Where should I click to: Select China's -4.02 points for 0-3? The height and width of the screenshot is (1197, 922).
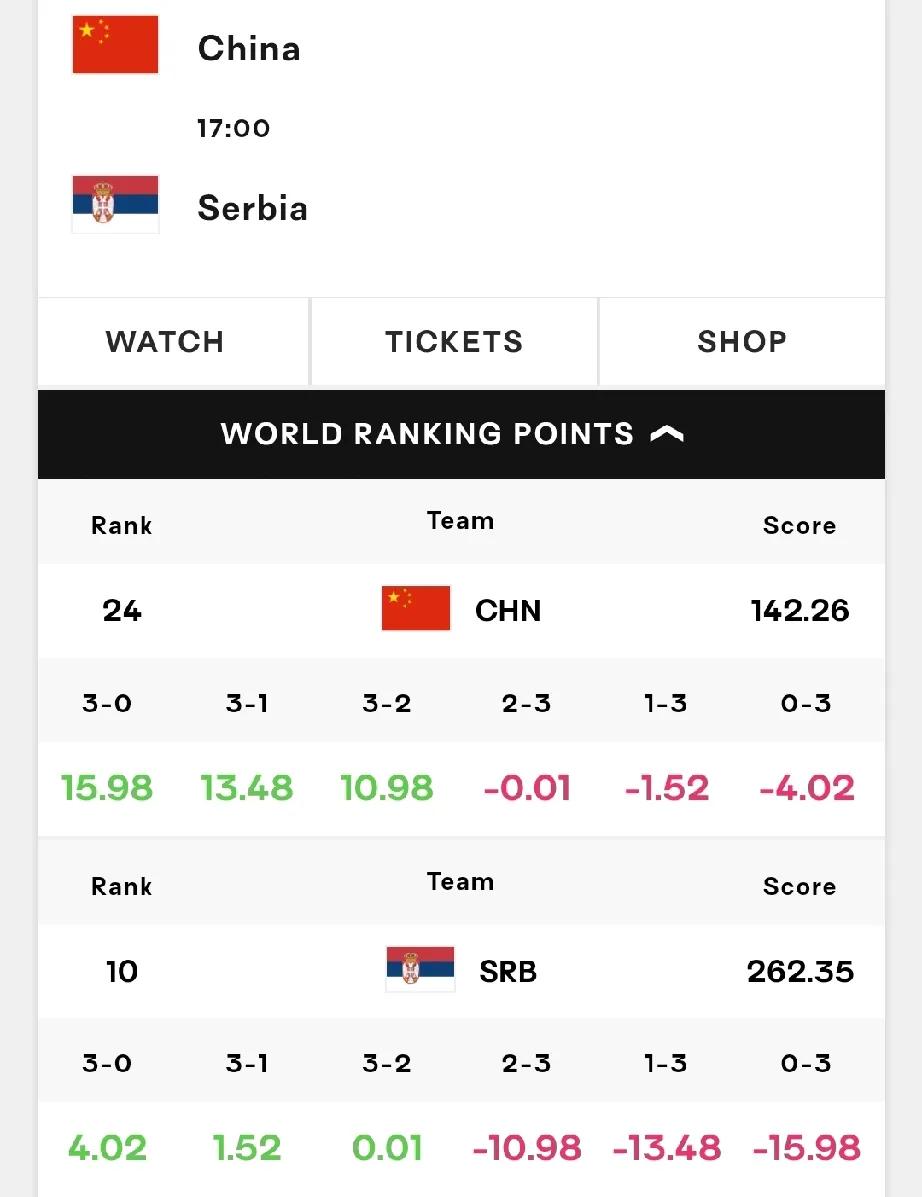pyautogui.click(x=807, y=788)
